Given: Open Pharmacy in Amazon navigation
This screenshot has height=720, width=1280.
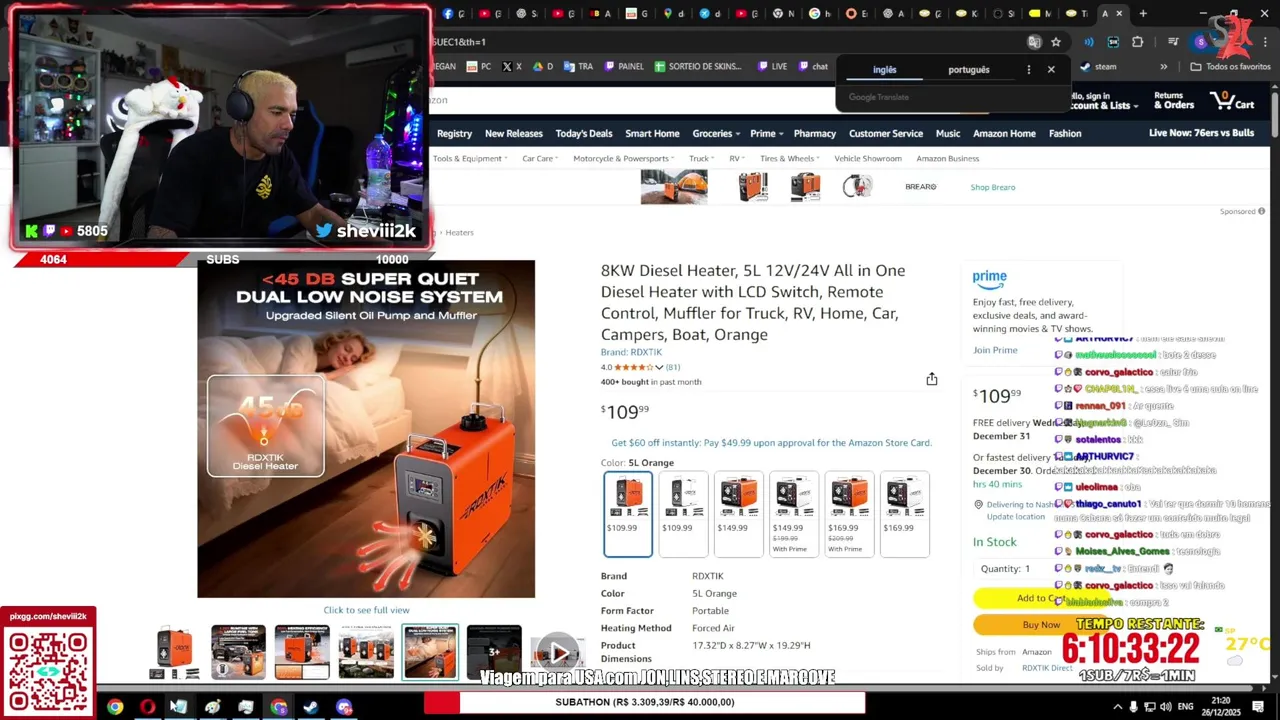Looking at the screenshot, I should (x=815, y=133).
